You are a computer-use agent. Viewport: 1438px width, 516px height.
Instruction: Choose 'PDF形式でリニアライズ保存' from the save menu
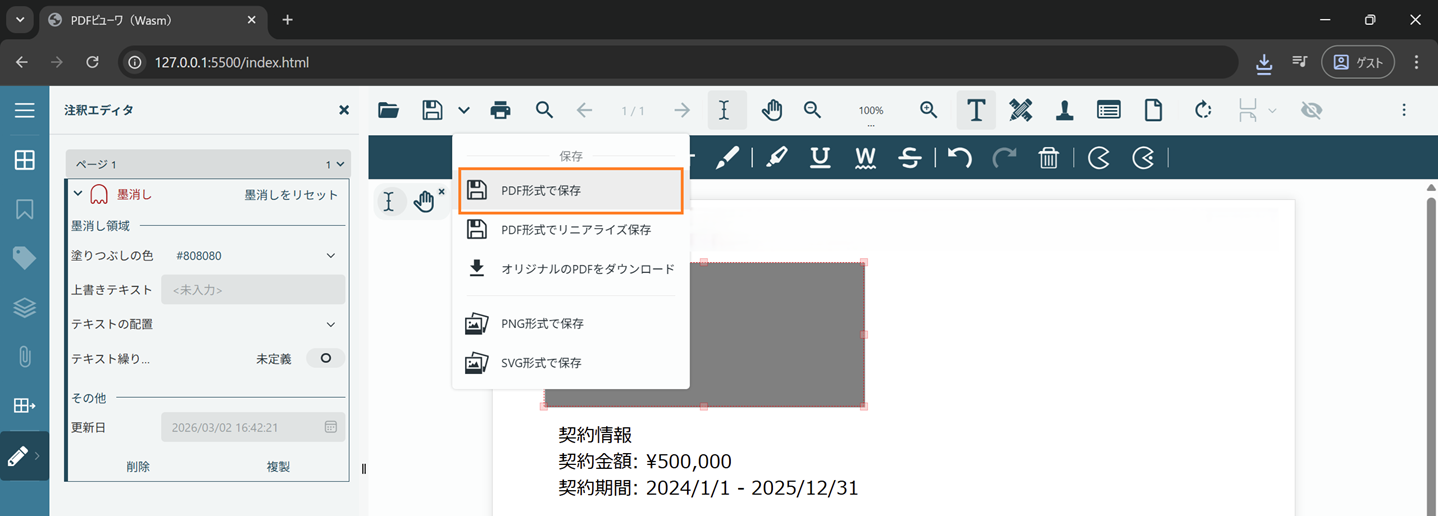[x=571, y=230]
